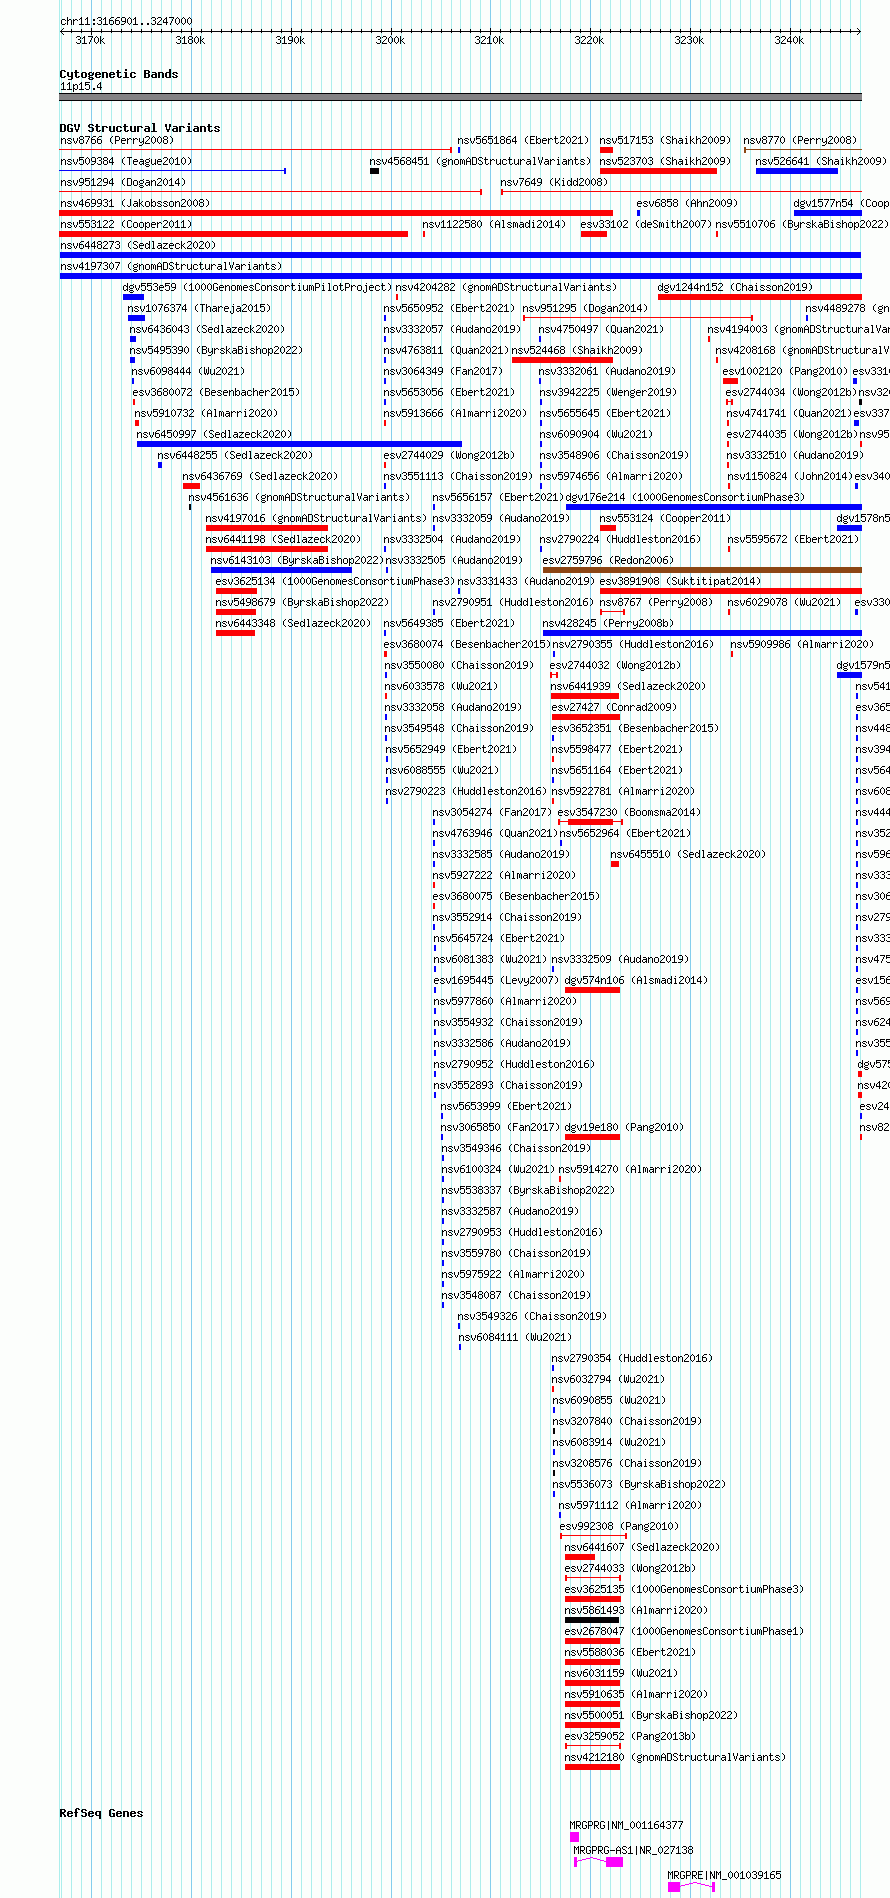
Task: Select the red bar under esv27427 (Conrad2009)
Action: click(x=585, y=717)
